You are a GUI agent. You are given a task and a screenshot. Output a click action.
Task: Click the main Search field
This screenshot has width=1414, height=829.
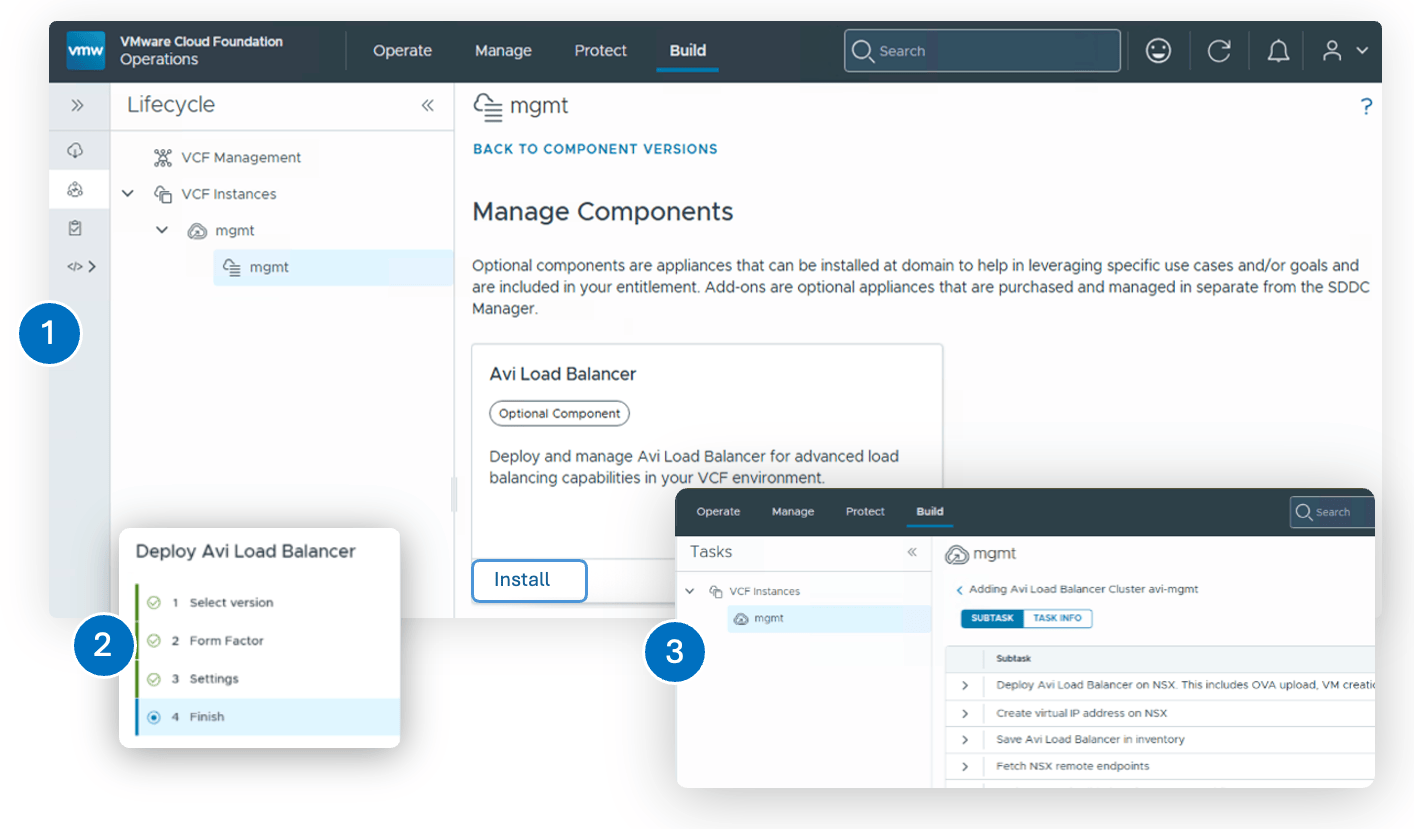coord(982,51)
